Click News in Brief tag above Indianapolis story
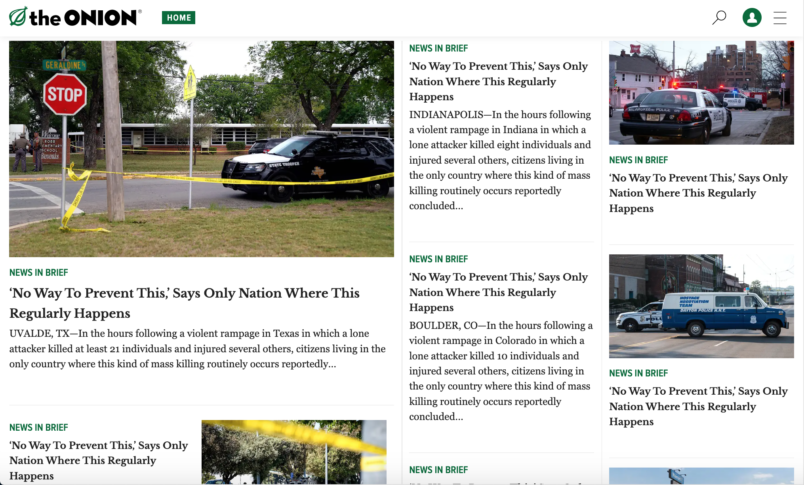Image resolution: width=804 pixels, height=485 pixels. (438, 48)
